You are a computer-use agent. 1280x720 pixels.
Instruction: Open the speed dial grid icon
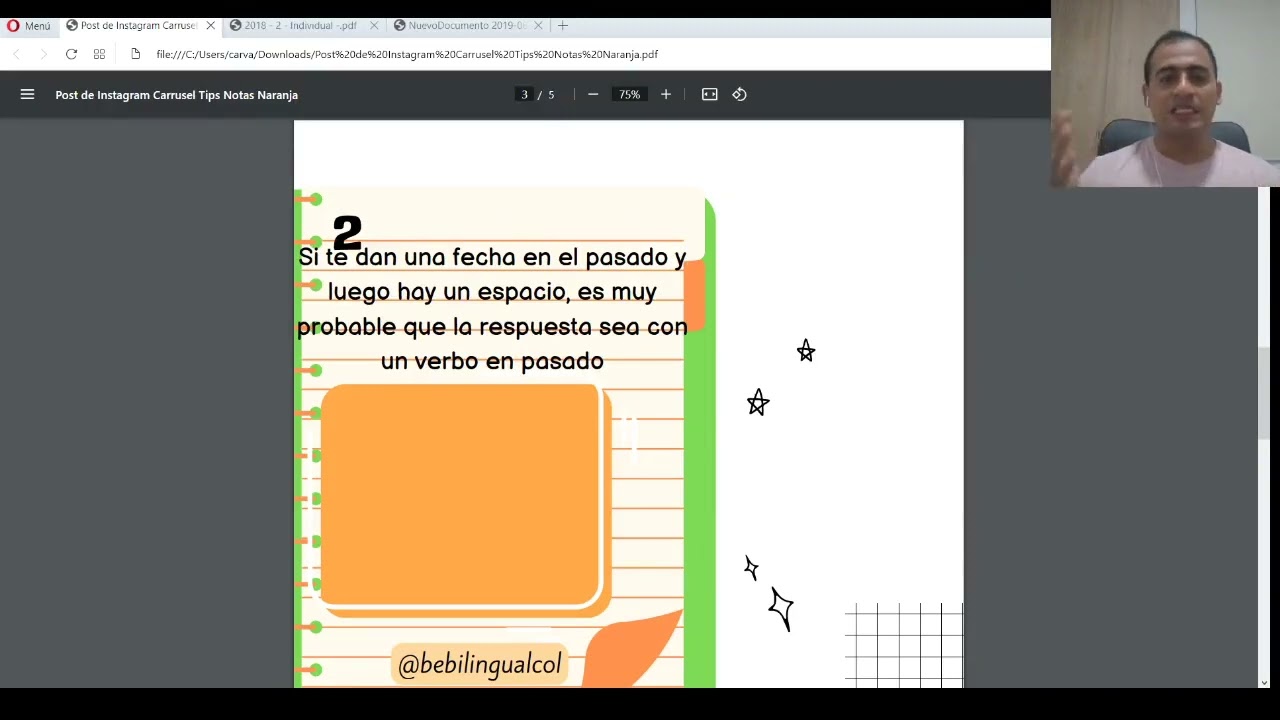99,54
